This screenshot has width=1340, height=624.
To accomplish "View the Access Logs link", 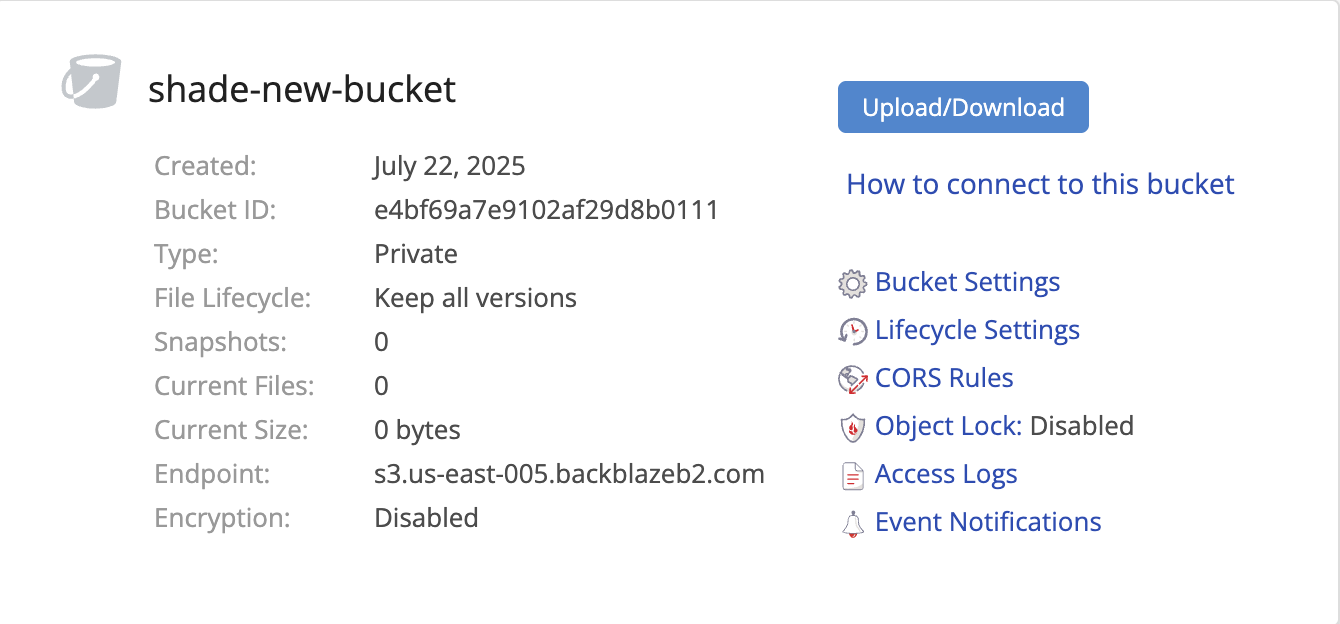I will click(x=946, y=474).
